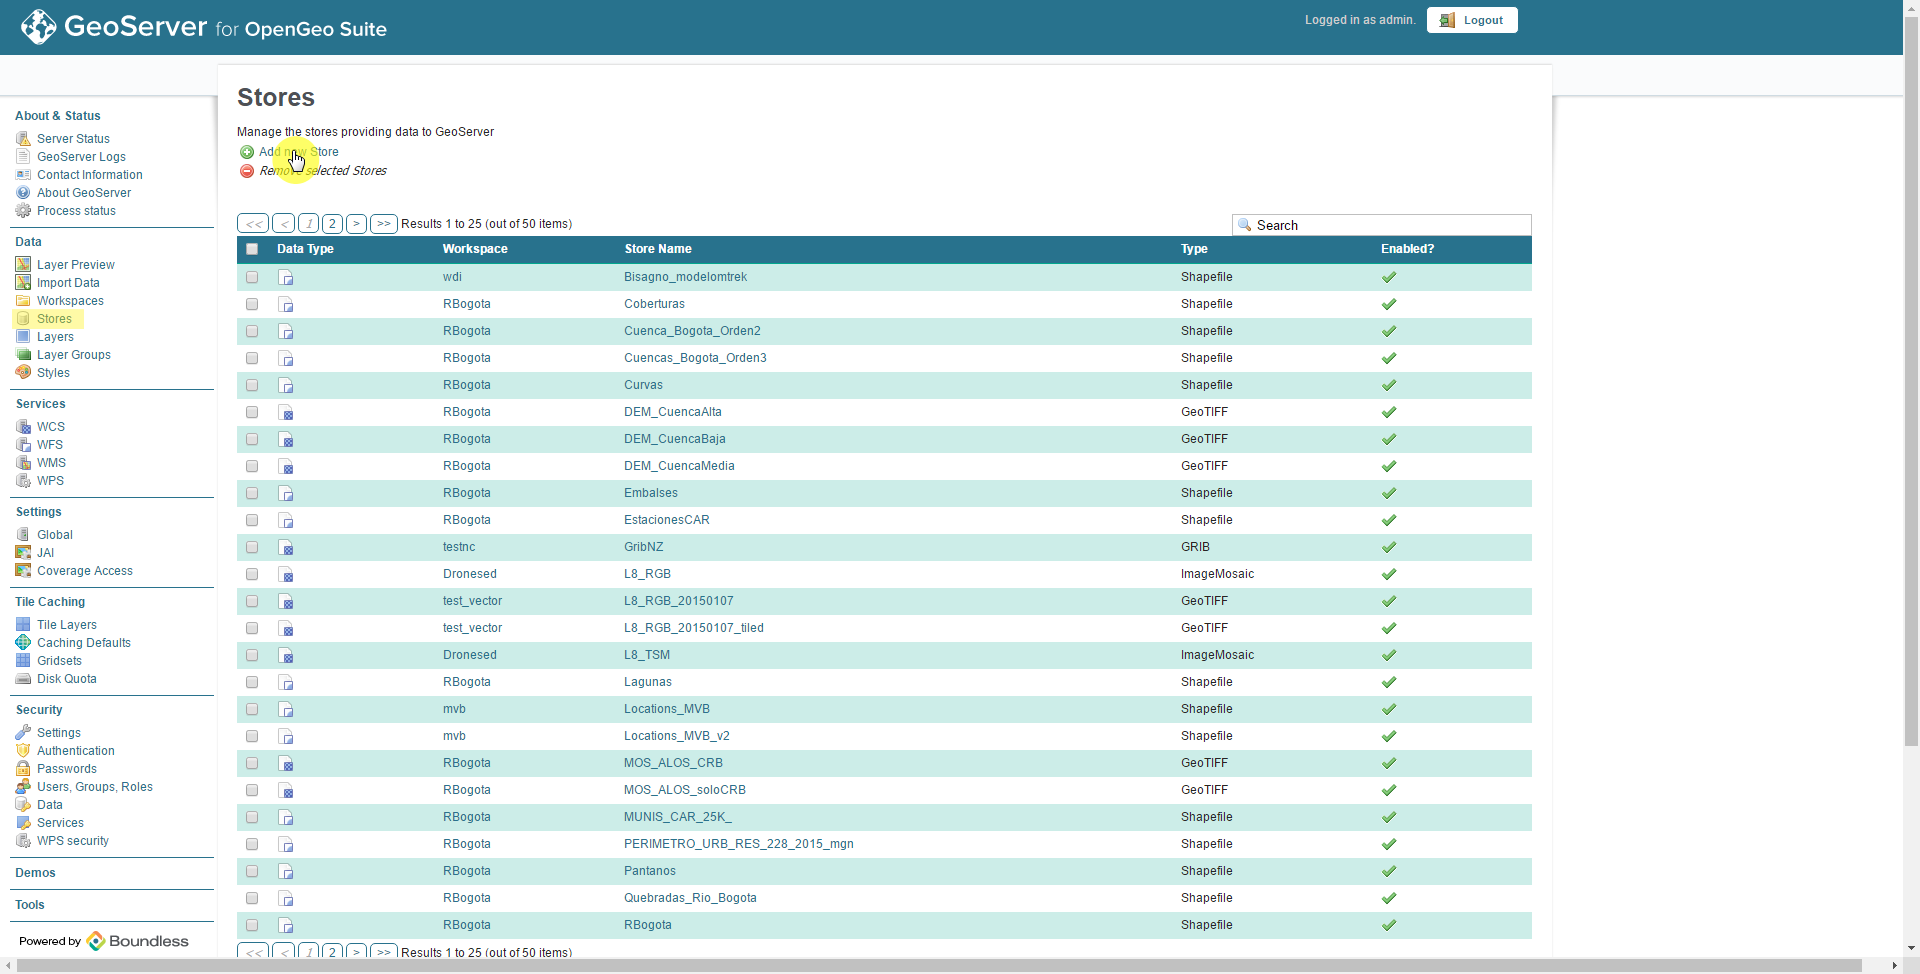Viewport: 1920px width, 974px height.
Task: Click the Styles palette icon
Action: tap(23, 373)
